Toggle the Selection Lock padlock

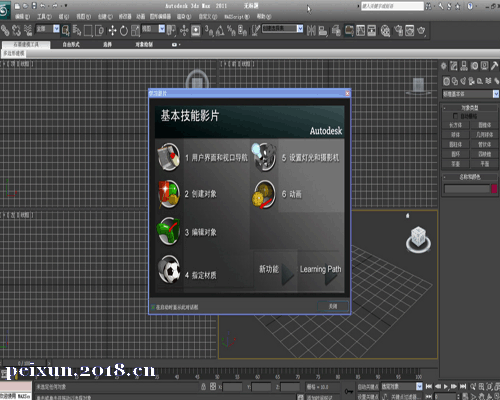pos(204,387)
